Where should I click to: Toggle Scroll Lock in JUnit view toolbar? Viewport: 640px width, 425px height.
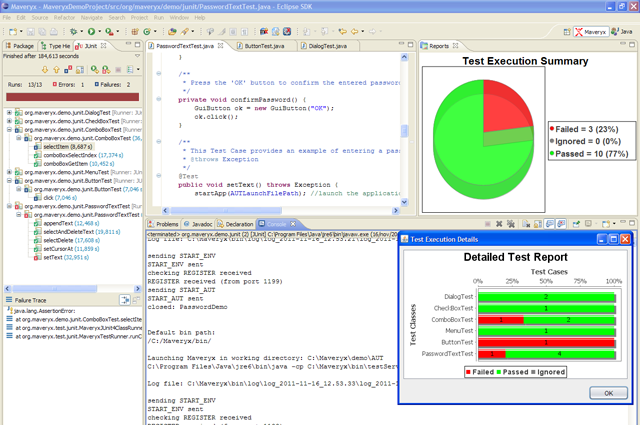pos(80,70)
